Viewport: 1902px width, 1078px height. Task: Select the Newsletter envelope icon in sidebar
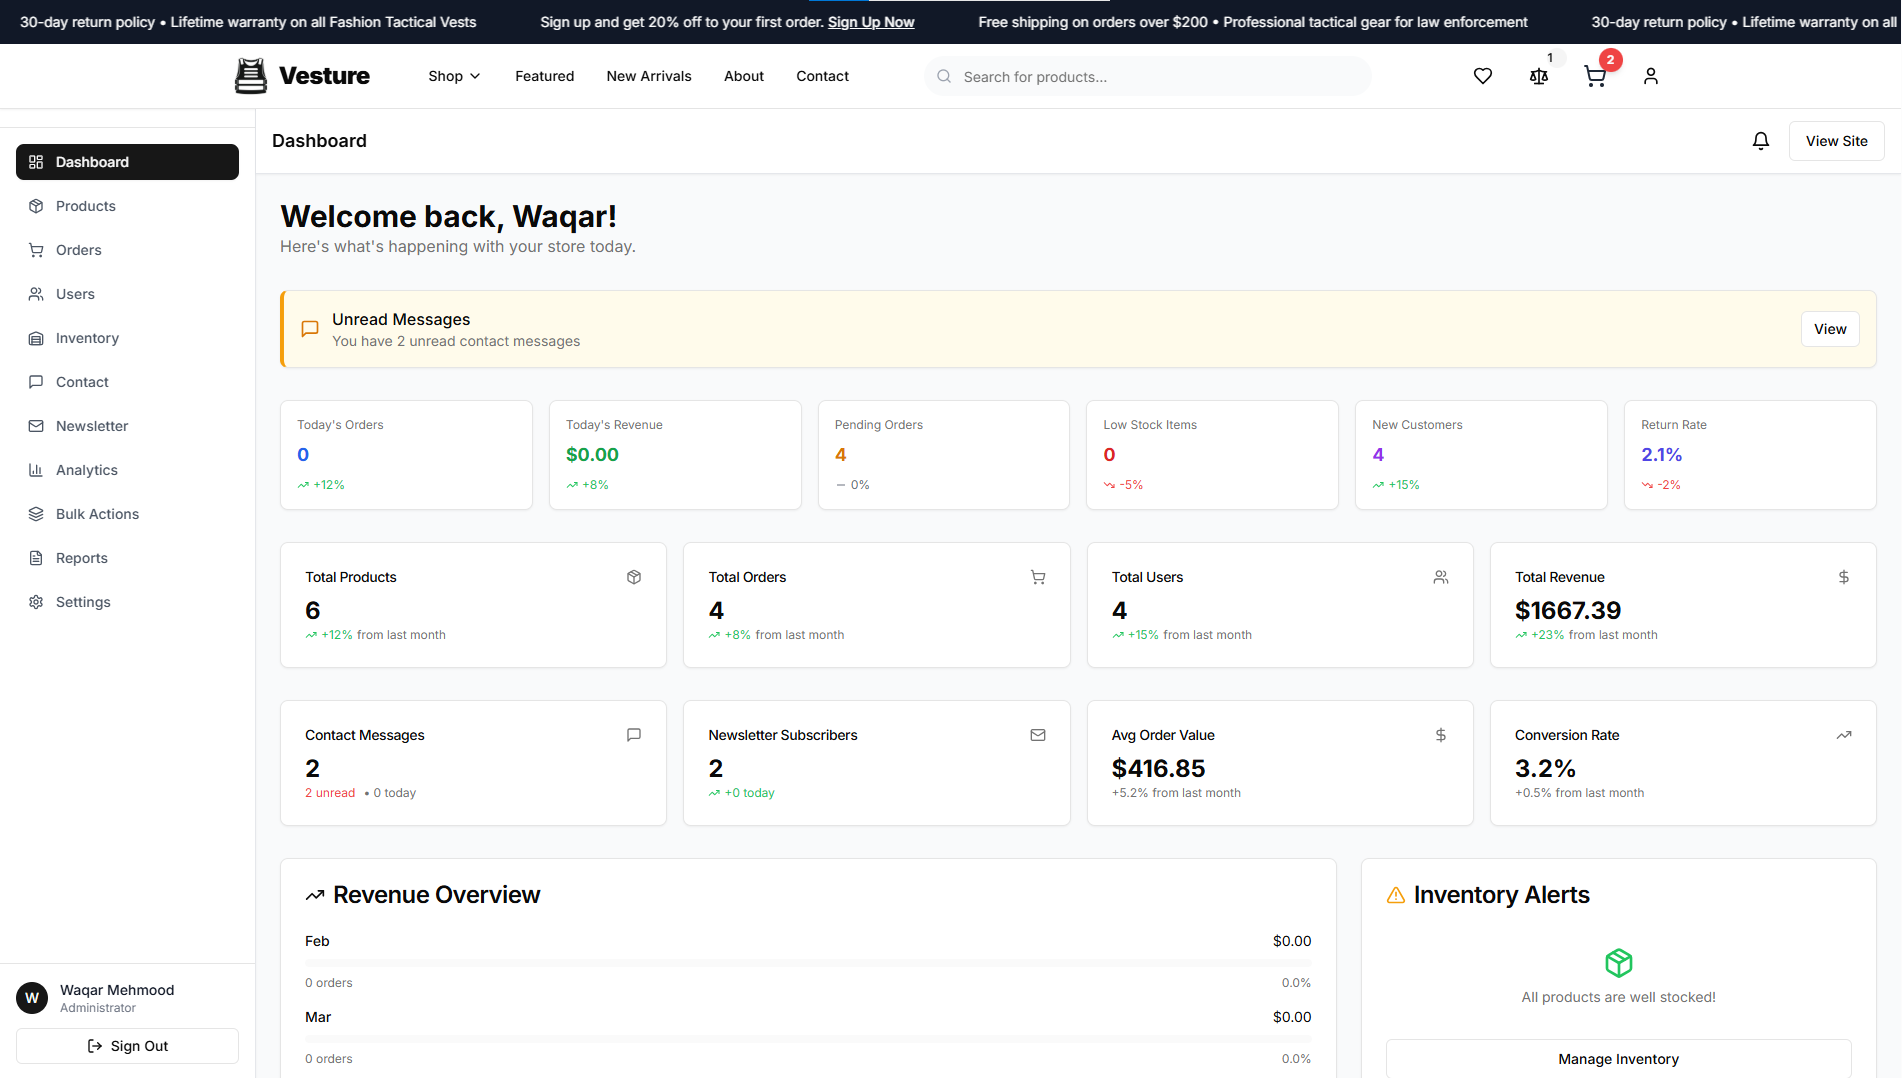tap(36, 425)
